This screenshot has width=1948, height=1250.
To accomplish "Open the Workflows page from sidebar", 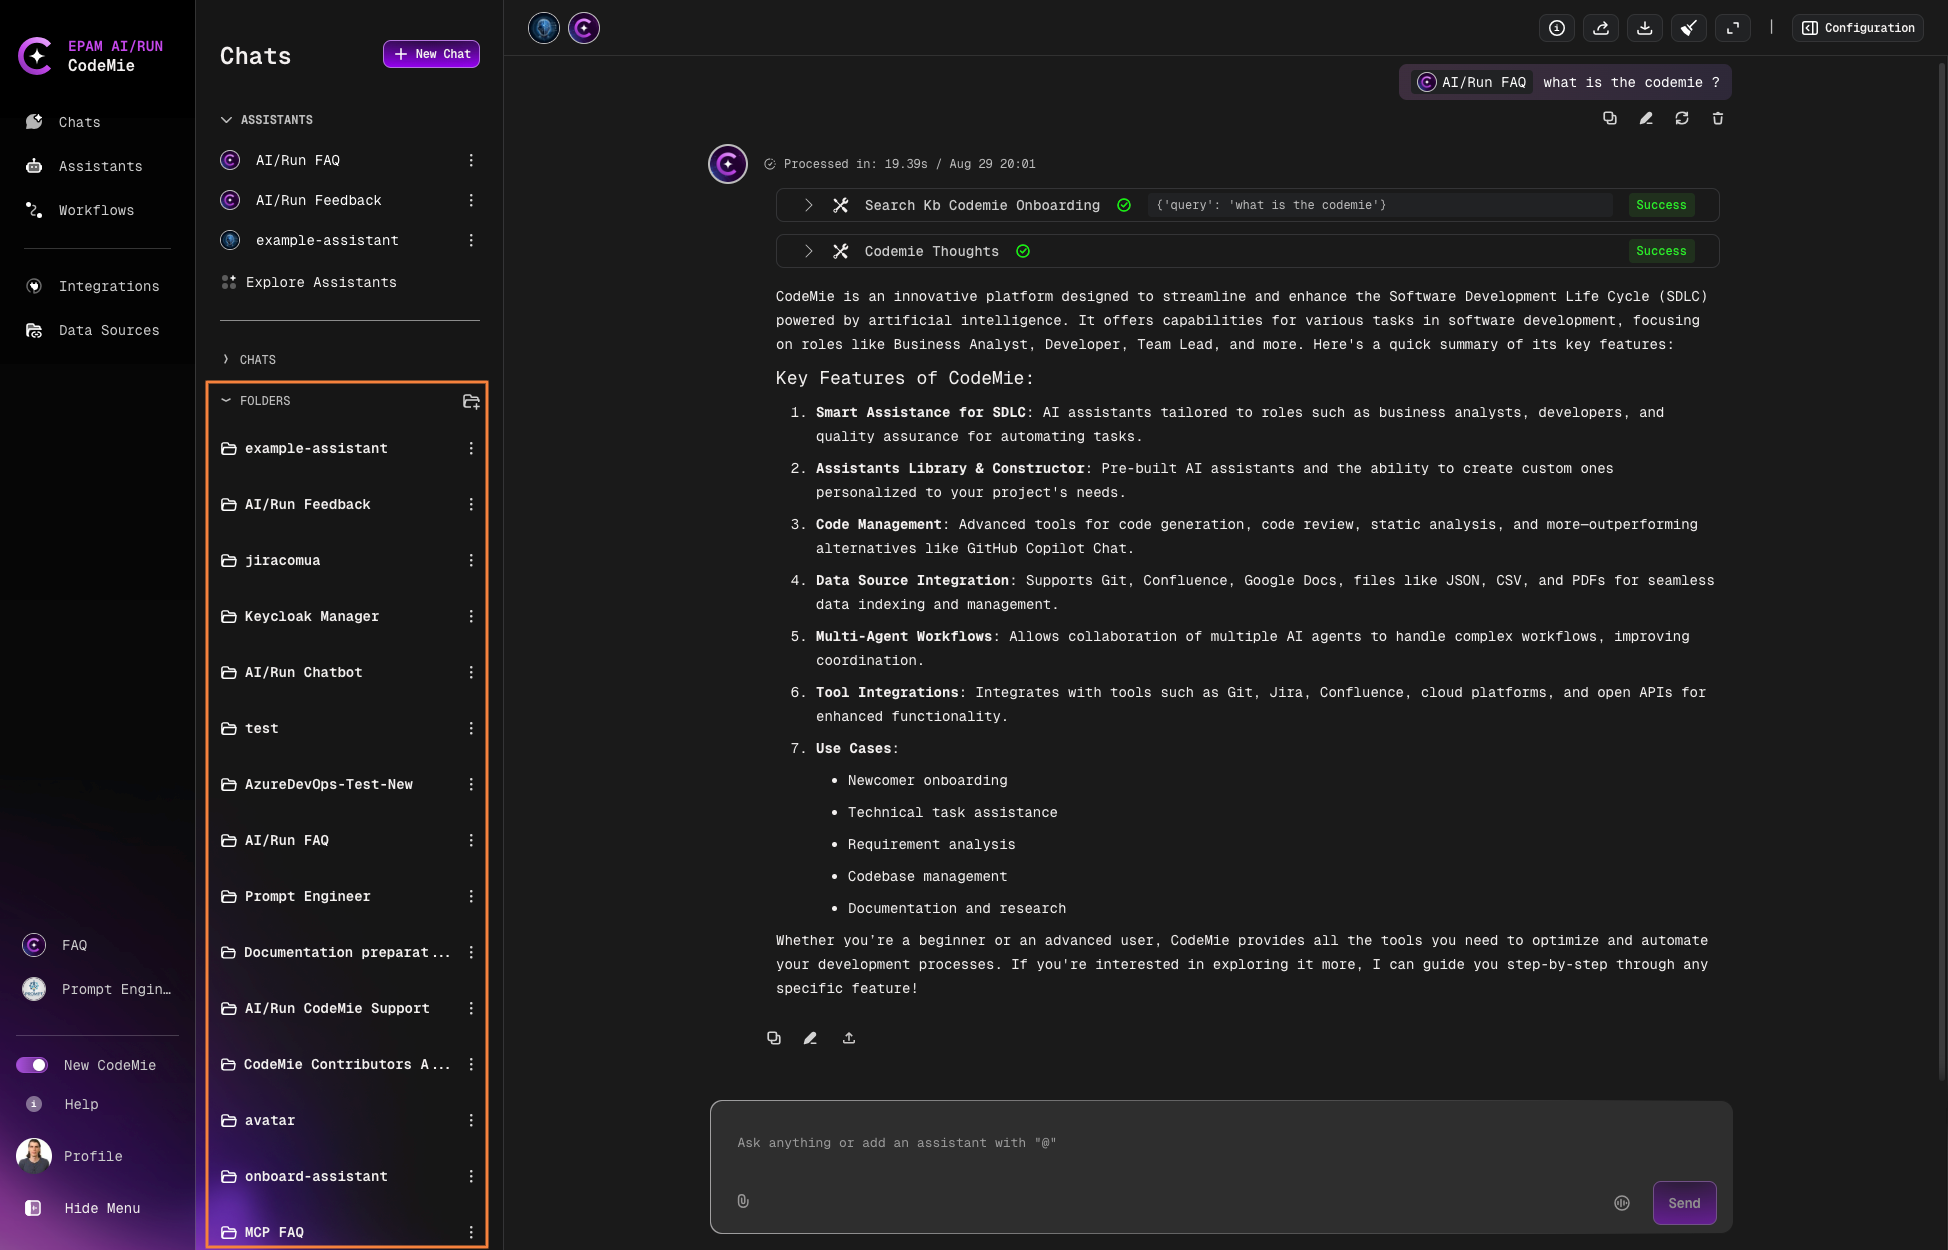I will [x=96, y=210].
